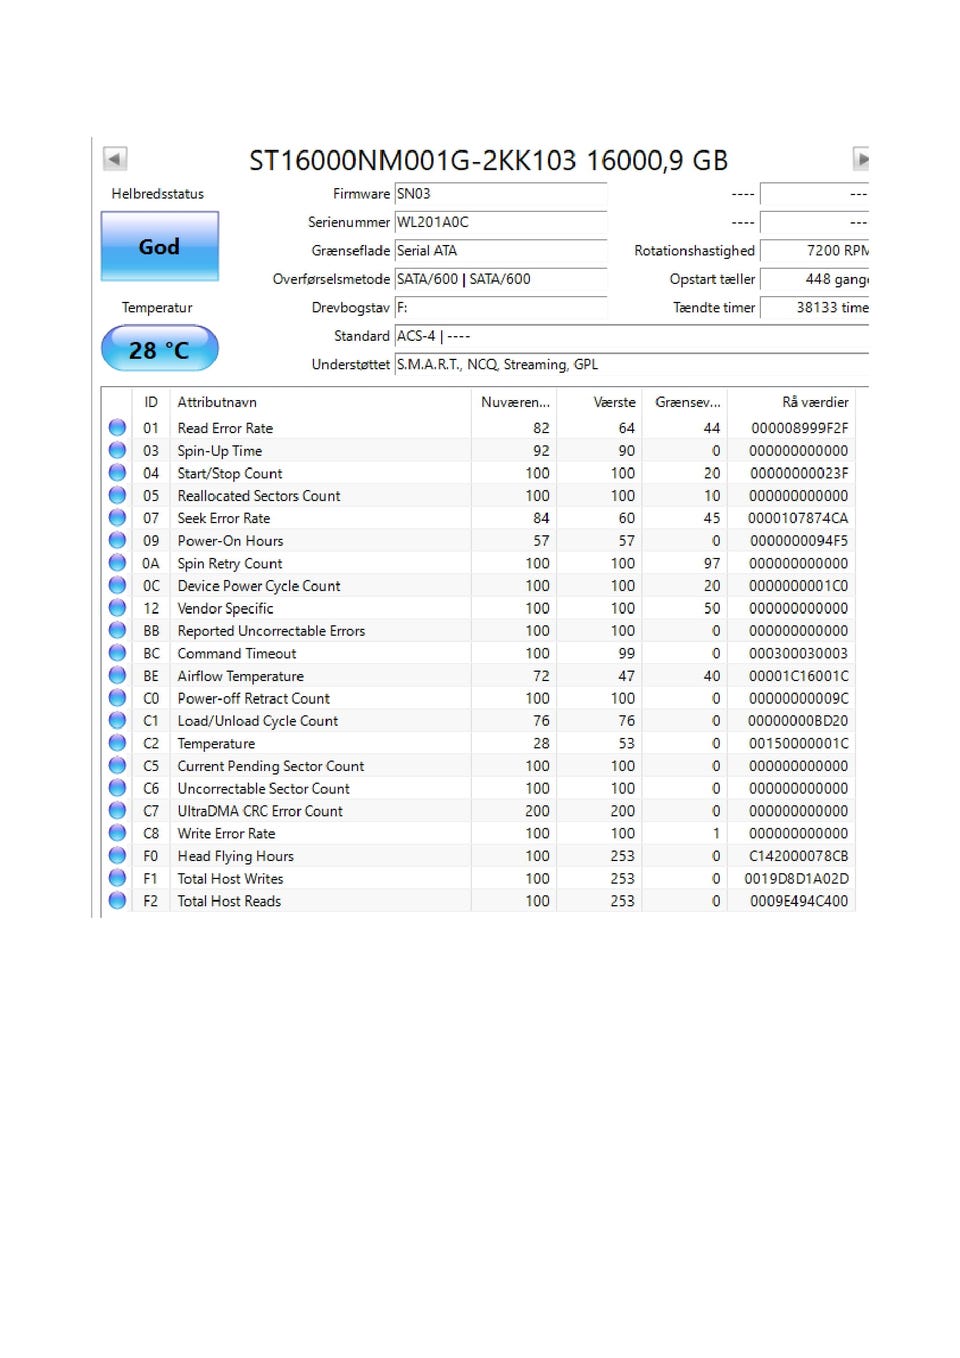Click status icon for Device Power Cycle Count
This screenshot has width=960, height=1358.
click(117, 585)
